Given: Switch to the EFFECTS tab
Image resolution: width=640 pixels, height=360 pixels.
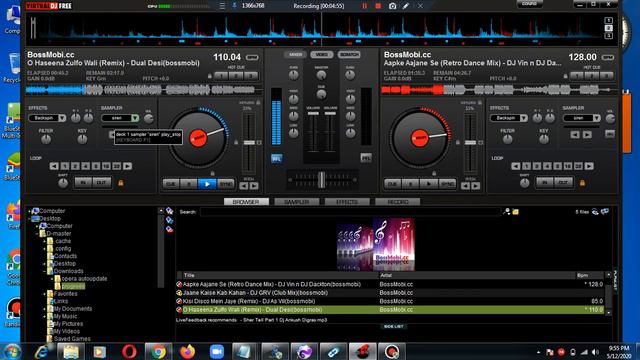Looking at the screenshot, I should click(347, 202).
